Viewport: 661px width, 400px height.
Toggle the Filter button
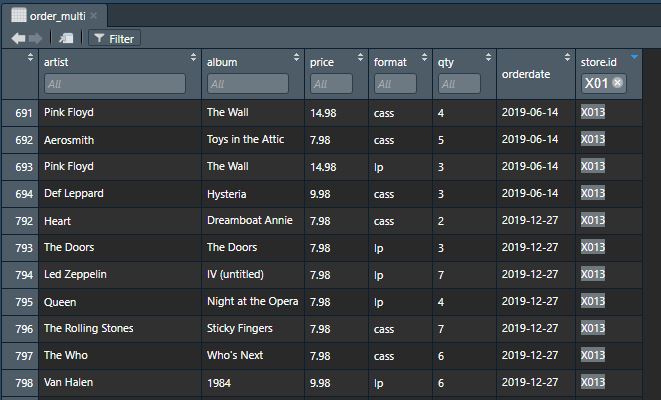[114, 39]
